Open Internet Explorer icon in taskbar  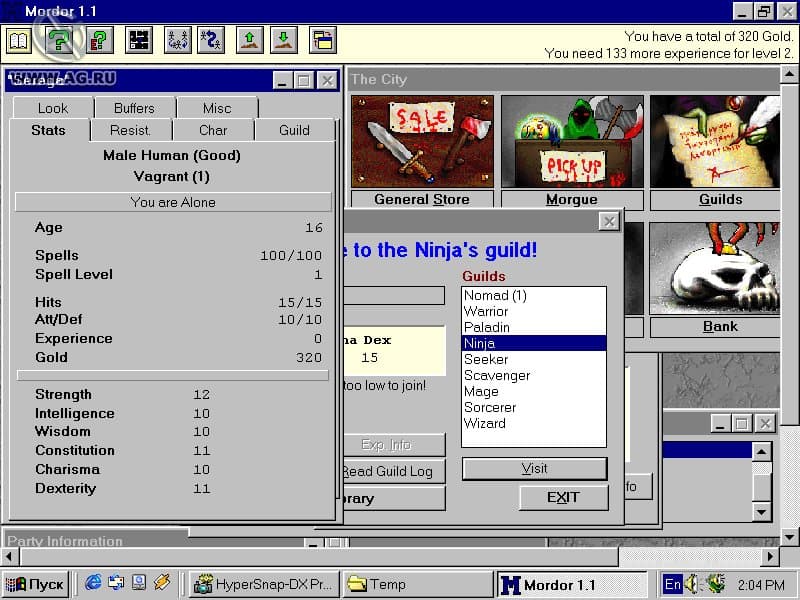click(x=93, y=583)
